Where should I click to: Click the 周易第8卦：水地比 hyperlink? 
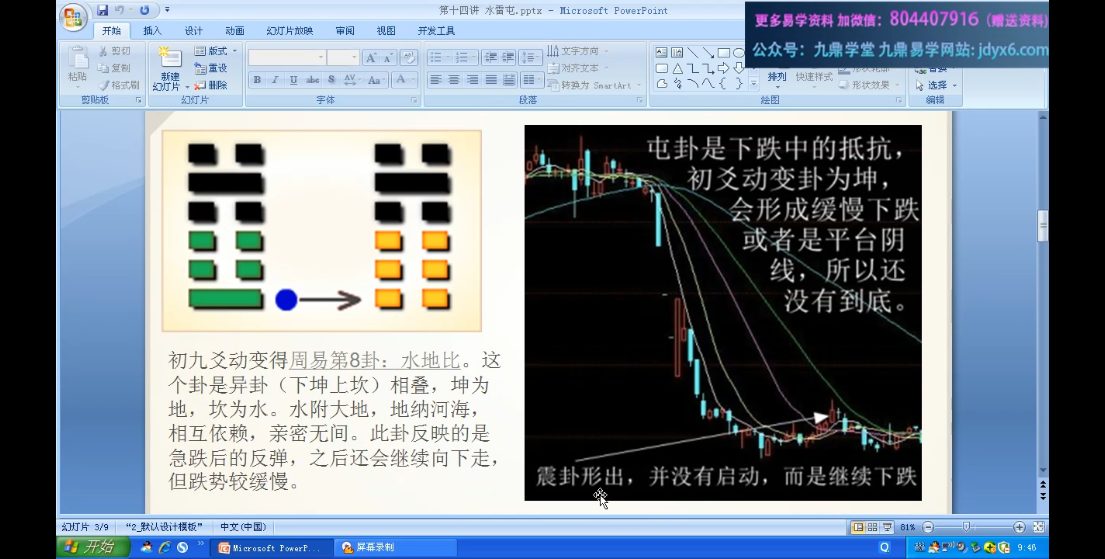(x=376, y=360)
